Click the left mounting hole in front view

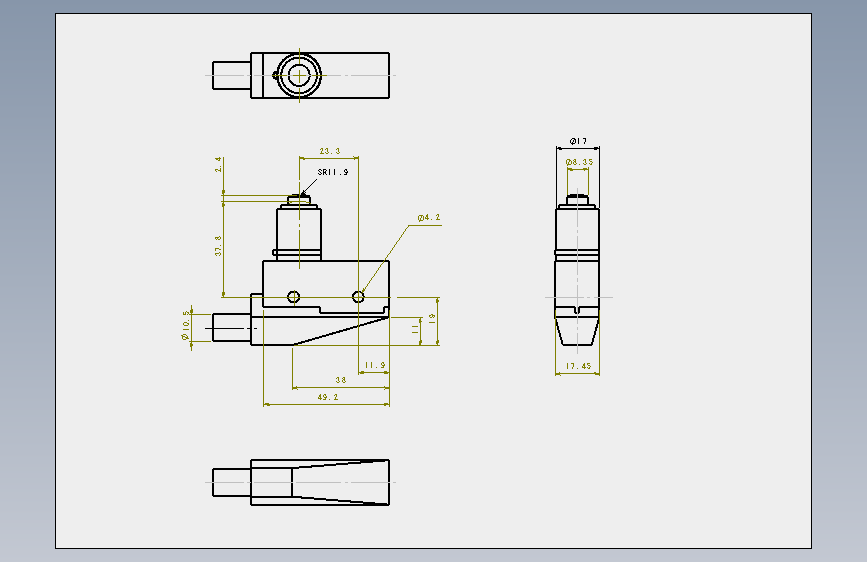pos(294,297)
